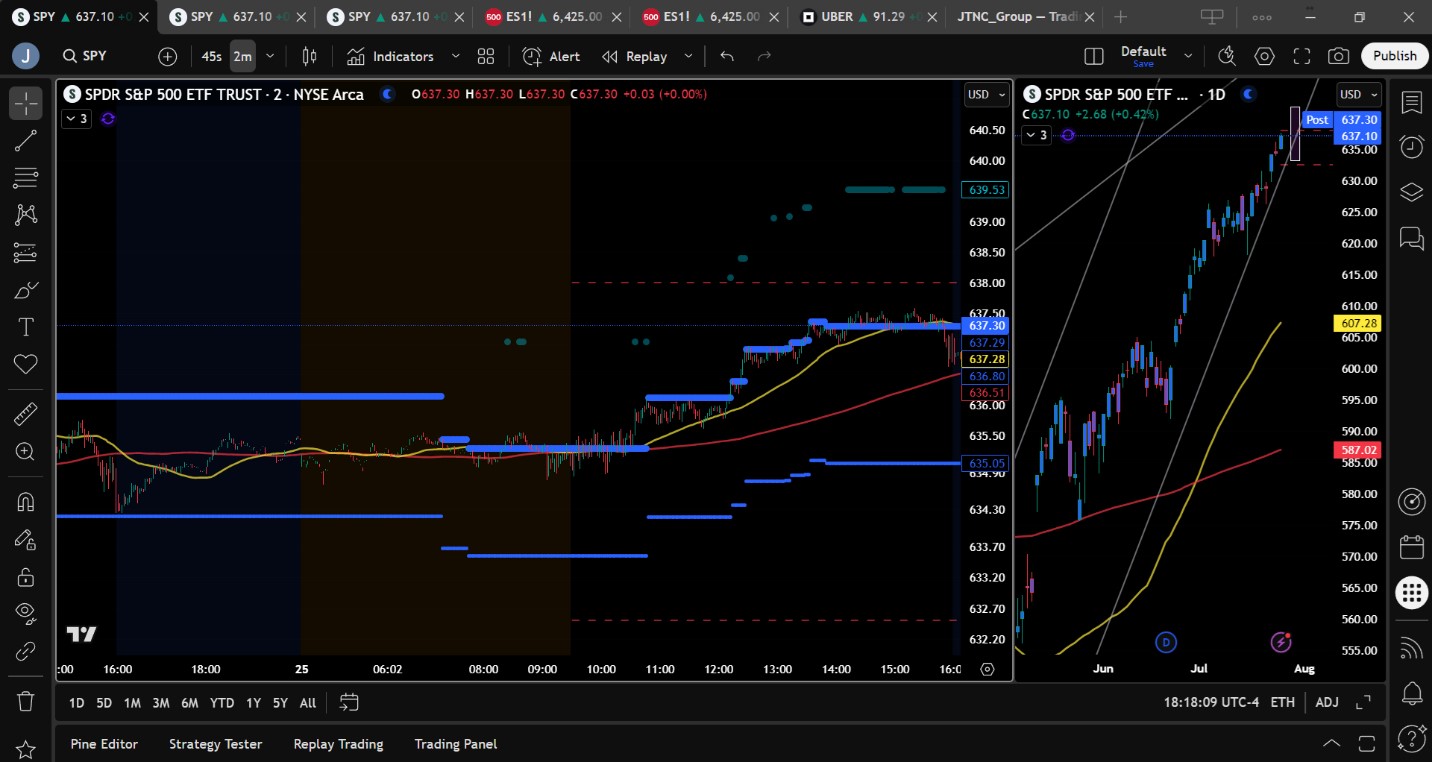Switch chart to fullscreen mode
The width and height of the screenshot is (1432, 762).
[1301, 56]
